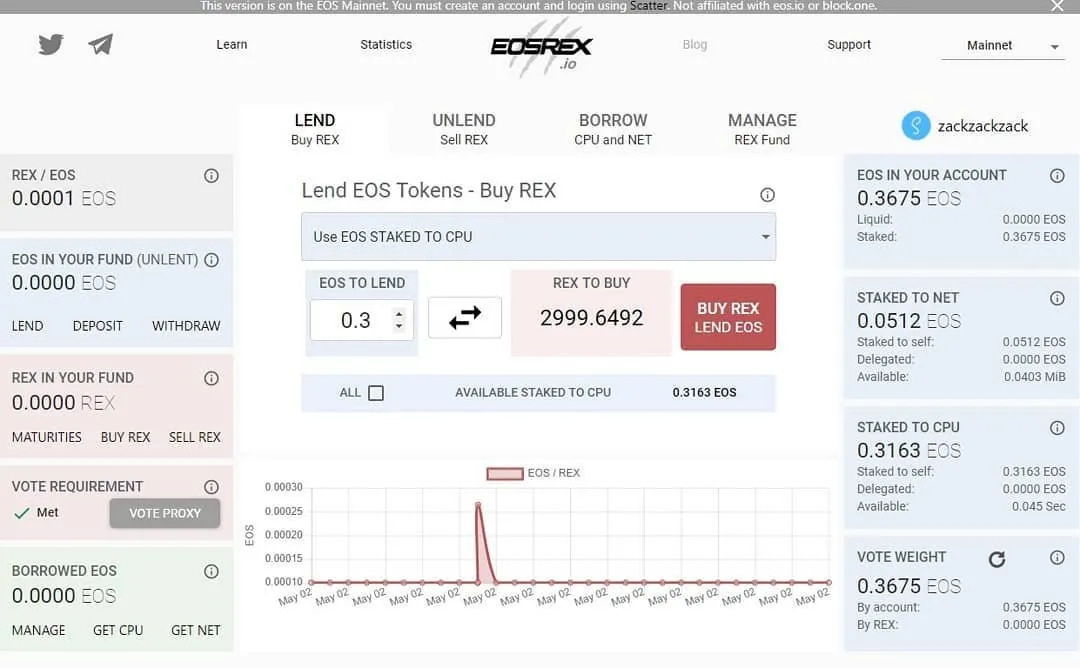This screenshot has width=1080, height=668.
Task: Click the Met vote requirement status
Action: (37, 513)
